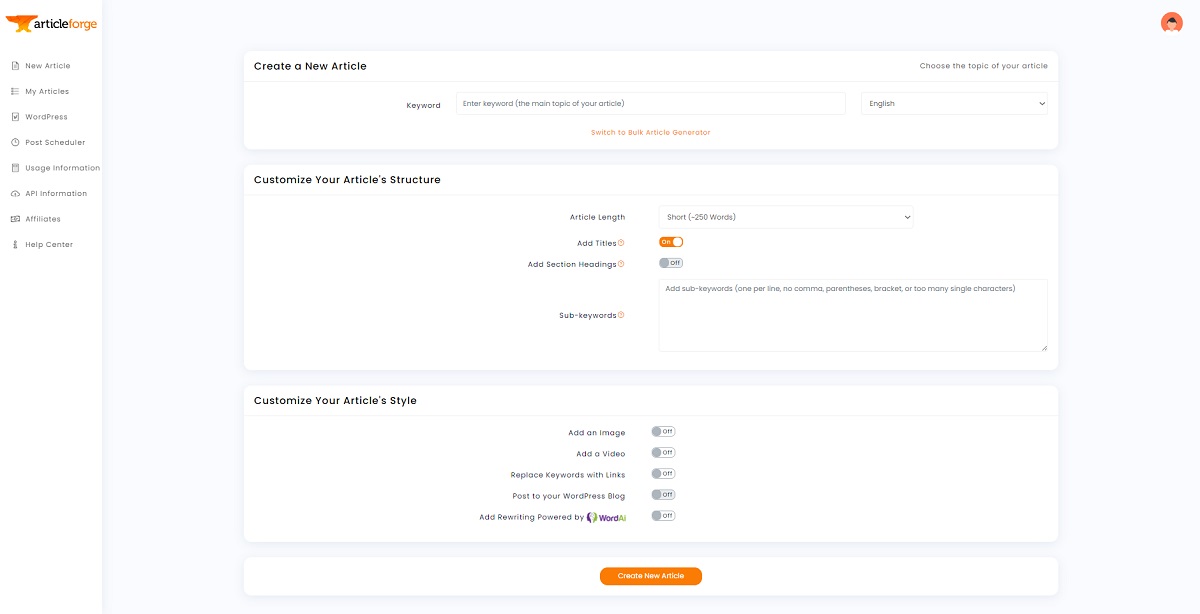Click the WordPress sidebar icon
The width and height of the screenshot is (1200, 614).
tap(15, 117)
